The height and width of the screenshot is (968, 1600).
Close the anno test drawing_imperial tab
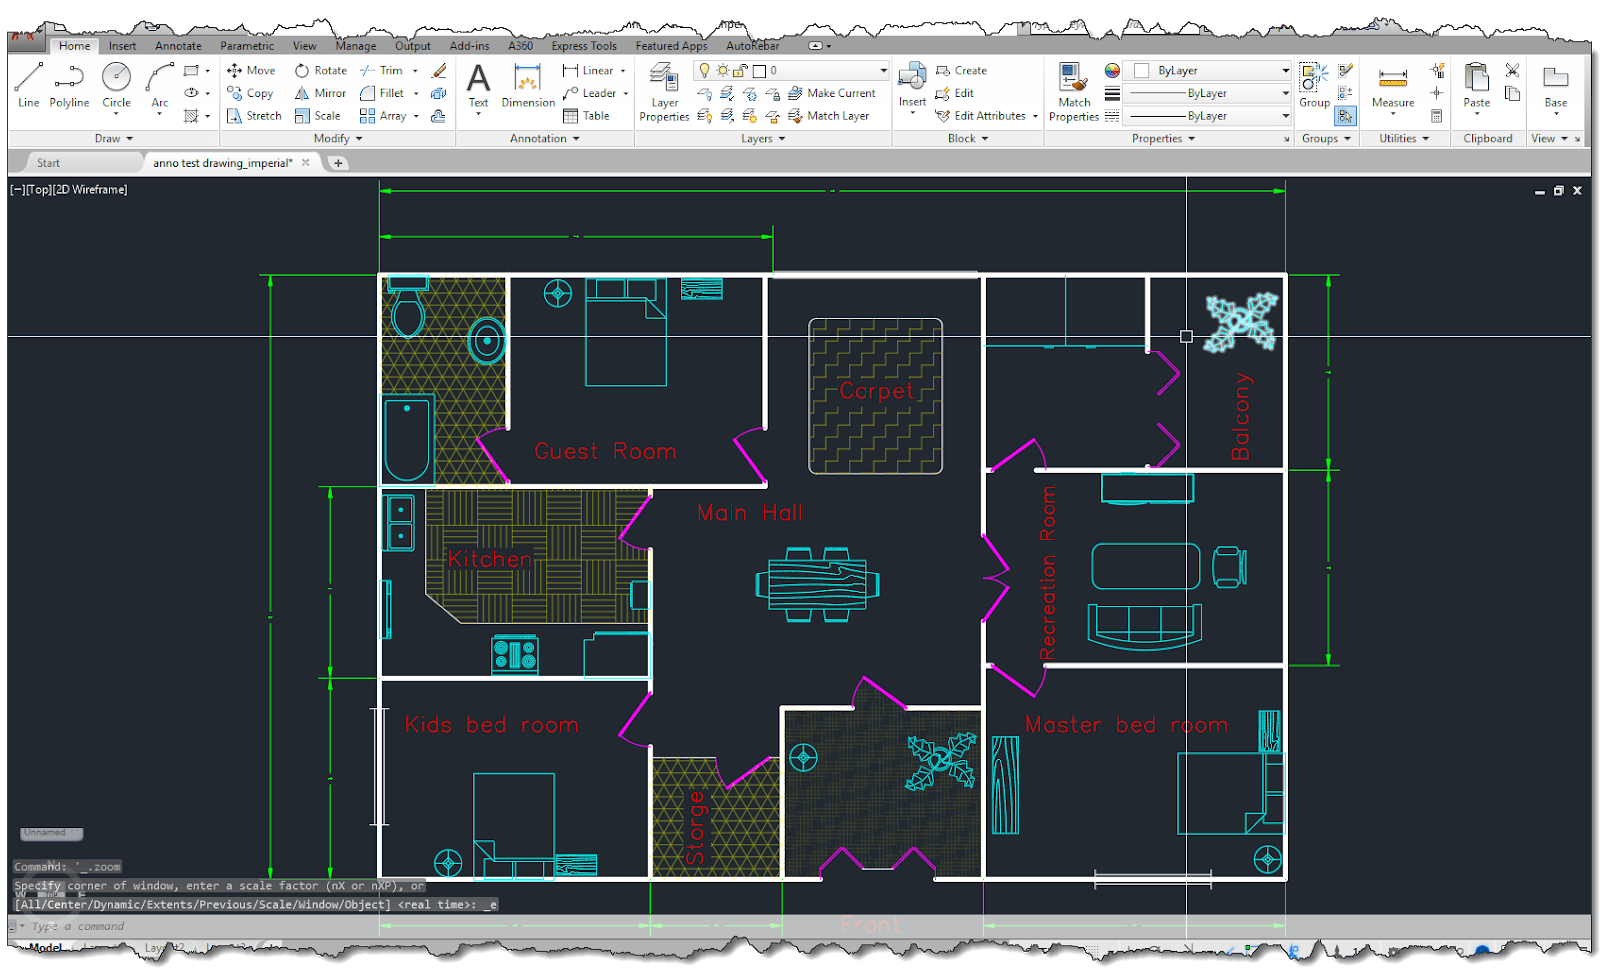pos(306,162)
